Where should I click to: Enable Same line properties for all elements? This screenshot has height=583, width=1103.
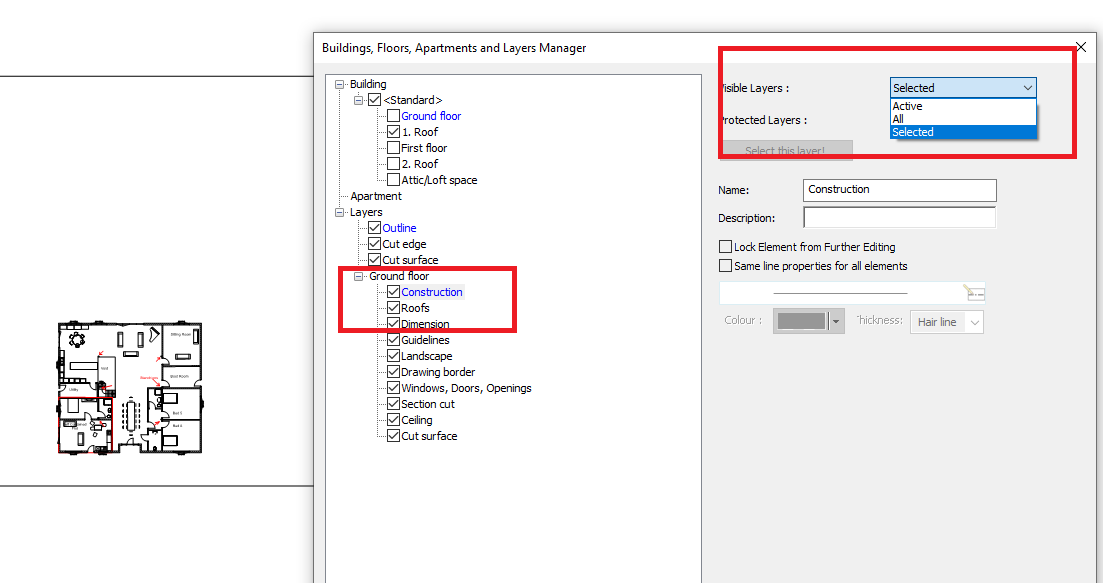pos(725,266)
